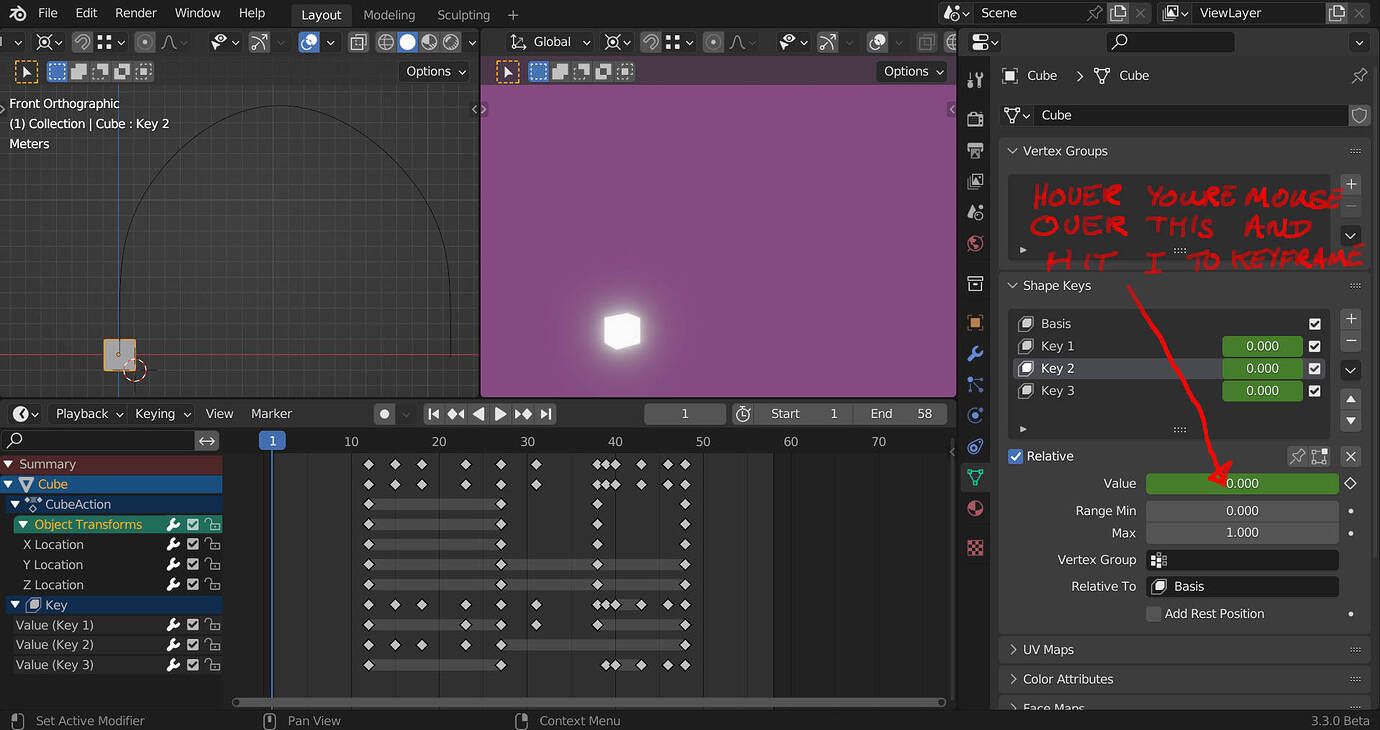Jump to the timeline start frame

click(x=433, y=414)
